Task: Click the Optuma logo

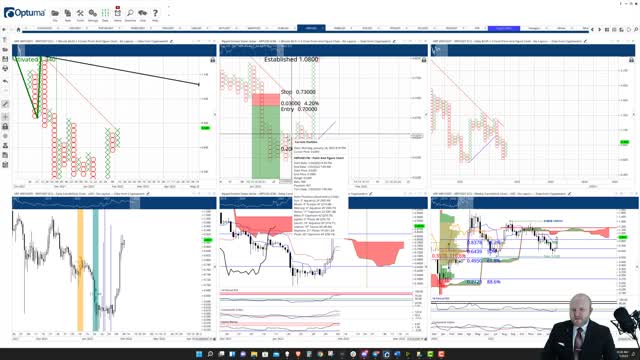Action: pos(24,13)
